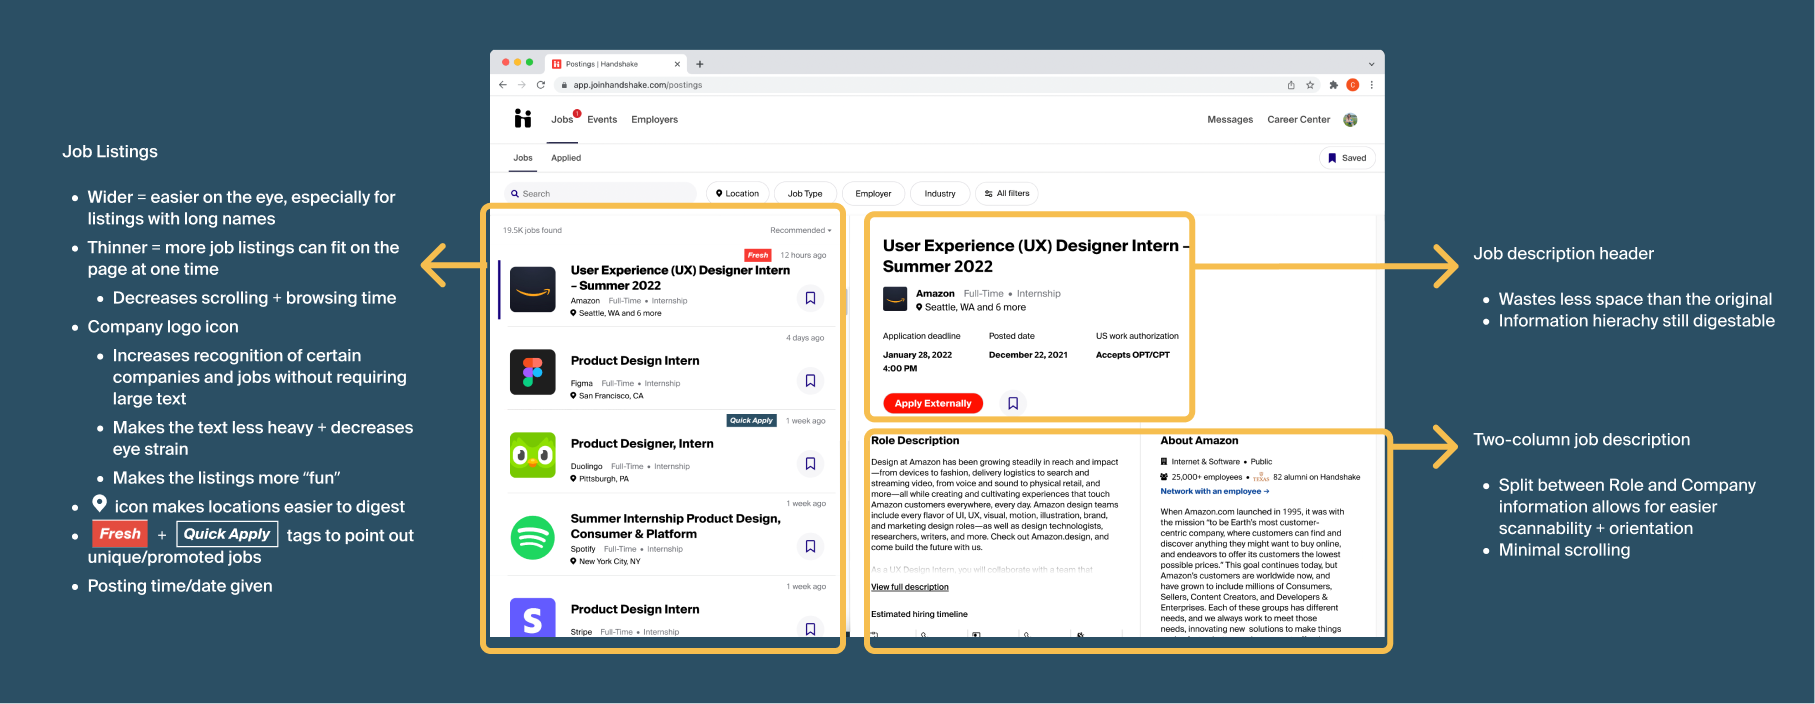
Task: Bookmark the Spotify Summer Internship listing
Action: click(x=810, y=546)
